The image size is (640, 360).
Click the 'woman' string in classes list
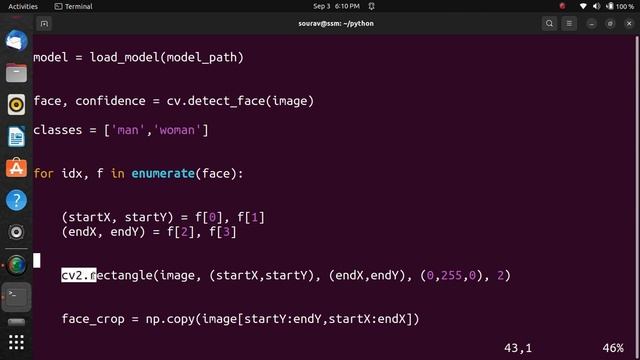177,130
